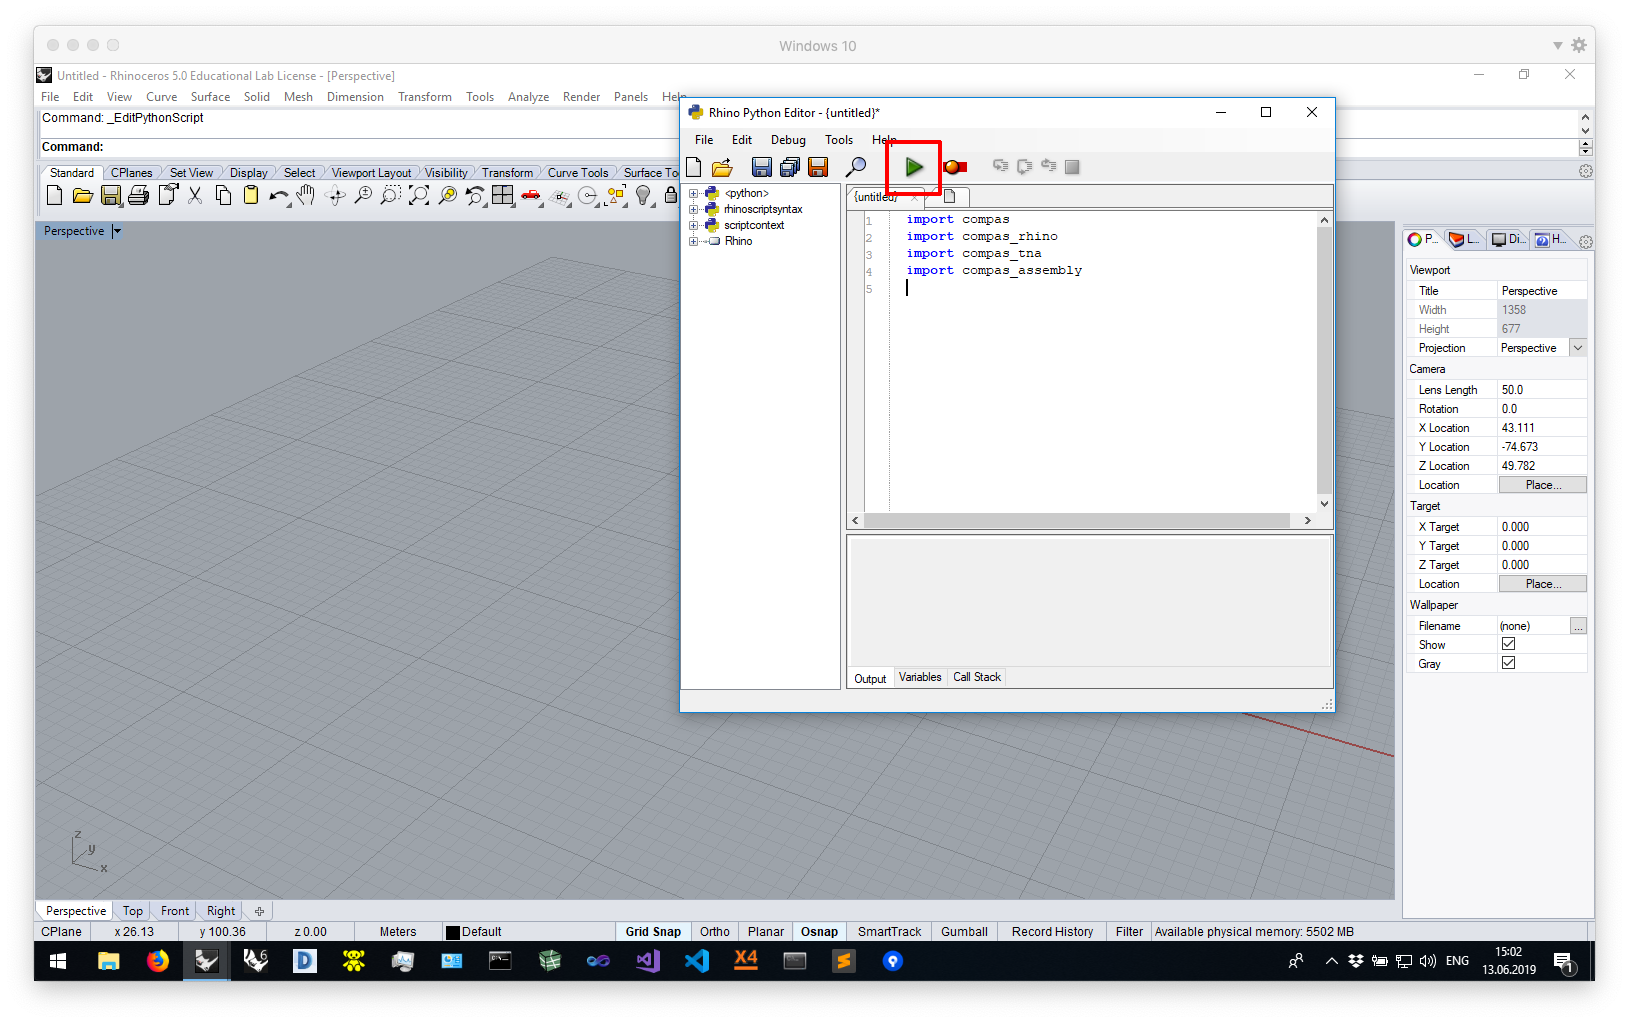Open Perspective viewport title dropdown arrow
The image size is (1629, 1023).
pos(117,231)
